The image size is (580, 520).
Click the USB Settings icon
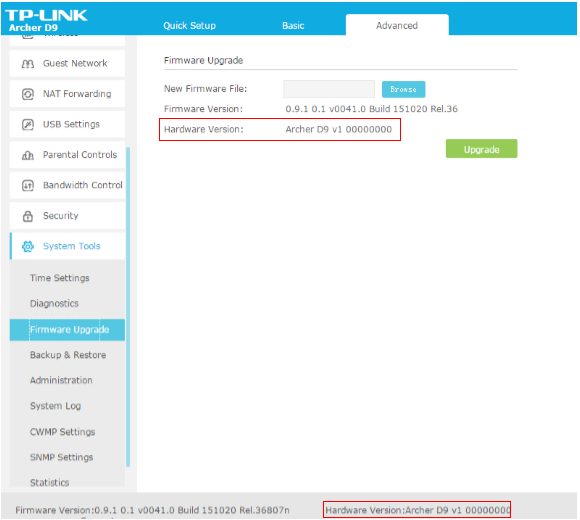pos(28,125)
